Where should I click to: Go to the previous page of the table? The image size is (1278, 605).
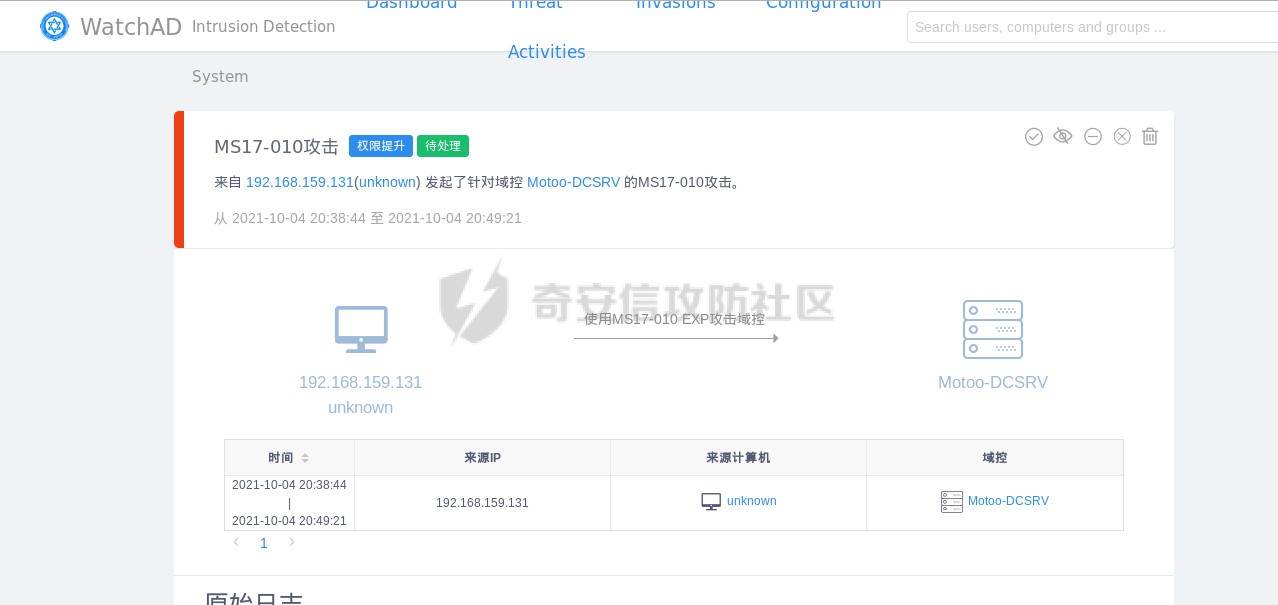tap(236, 543)
